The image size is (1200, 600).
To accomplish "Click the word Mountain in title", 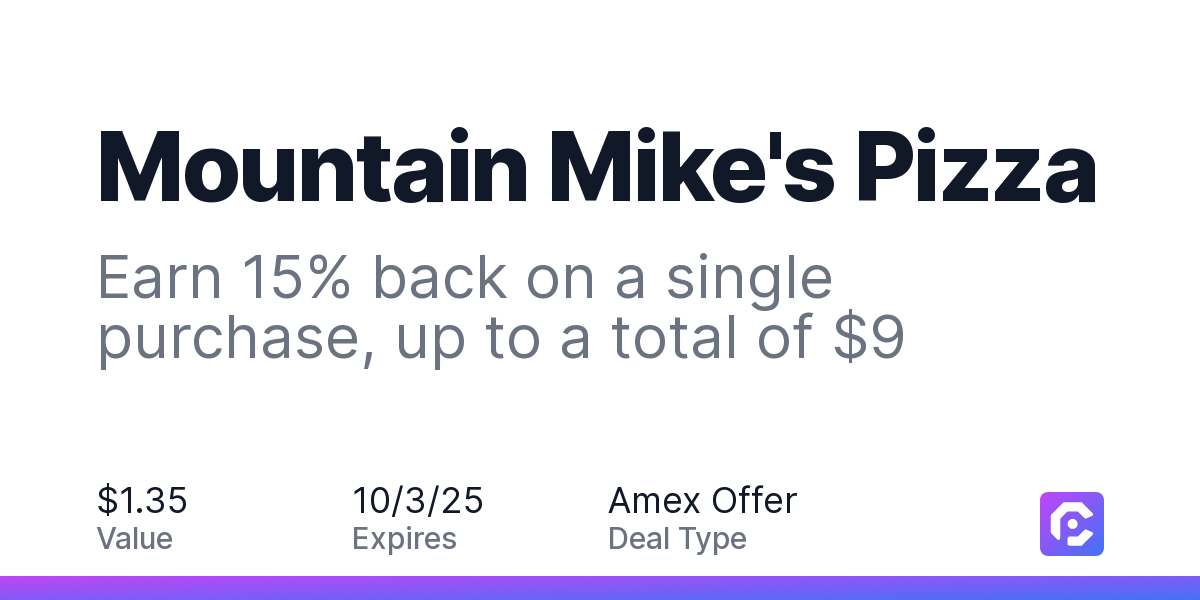I will tap(313, 168).
